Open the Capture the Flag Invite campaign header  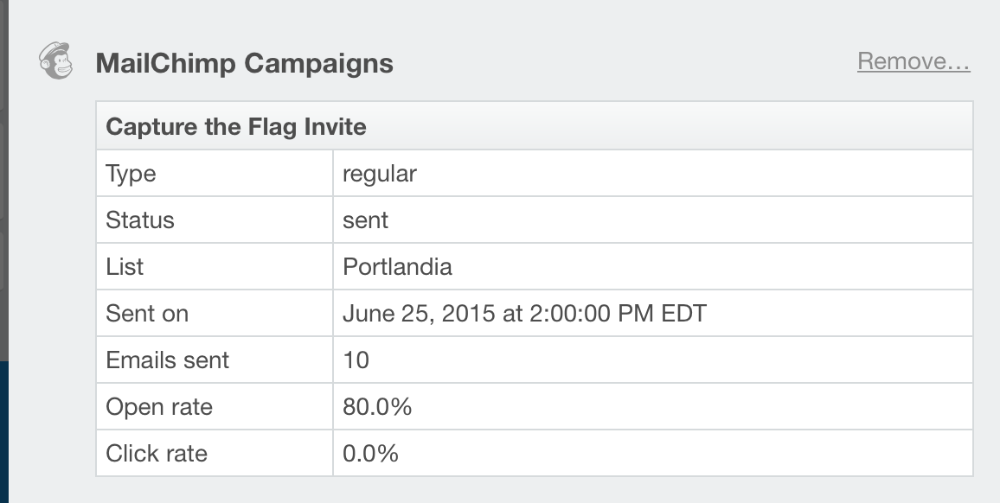point(236,127)
